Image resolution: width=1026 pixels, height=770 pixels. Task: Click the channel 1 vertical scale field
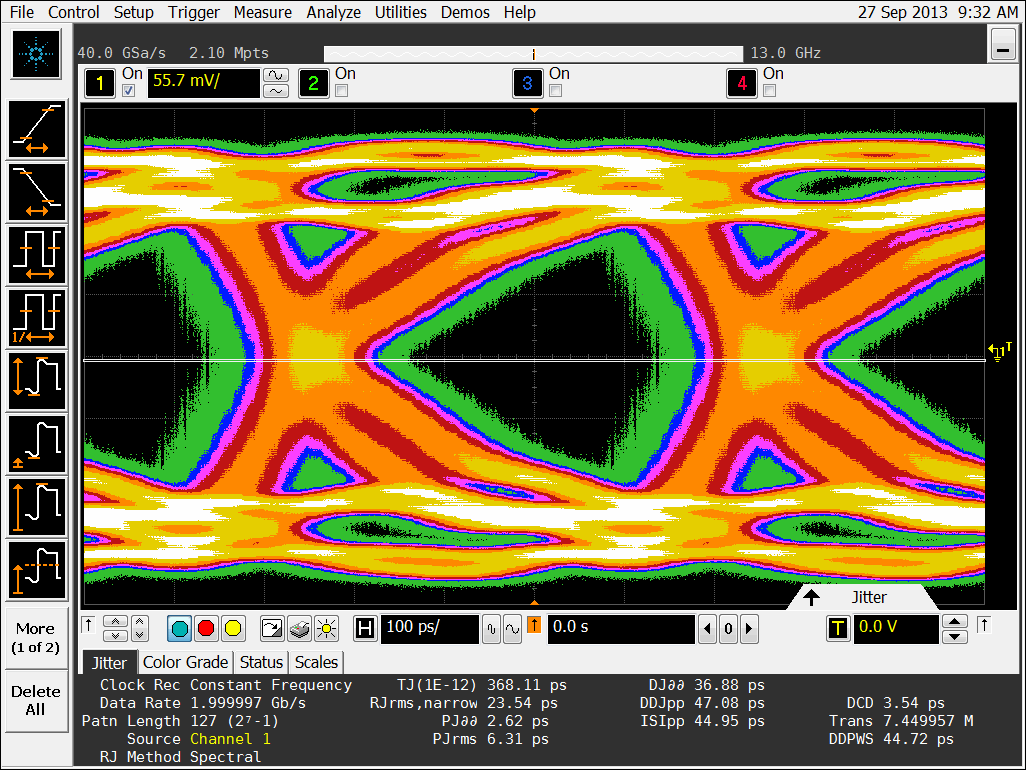[x=203, y=83]
